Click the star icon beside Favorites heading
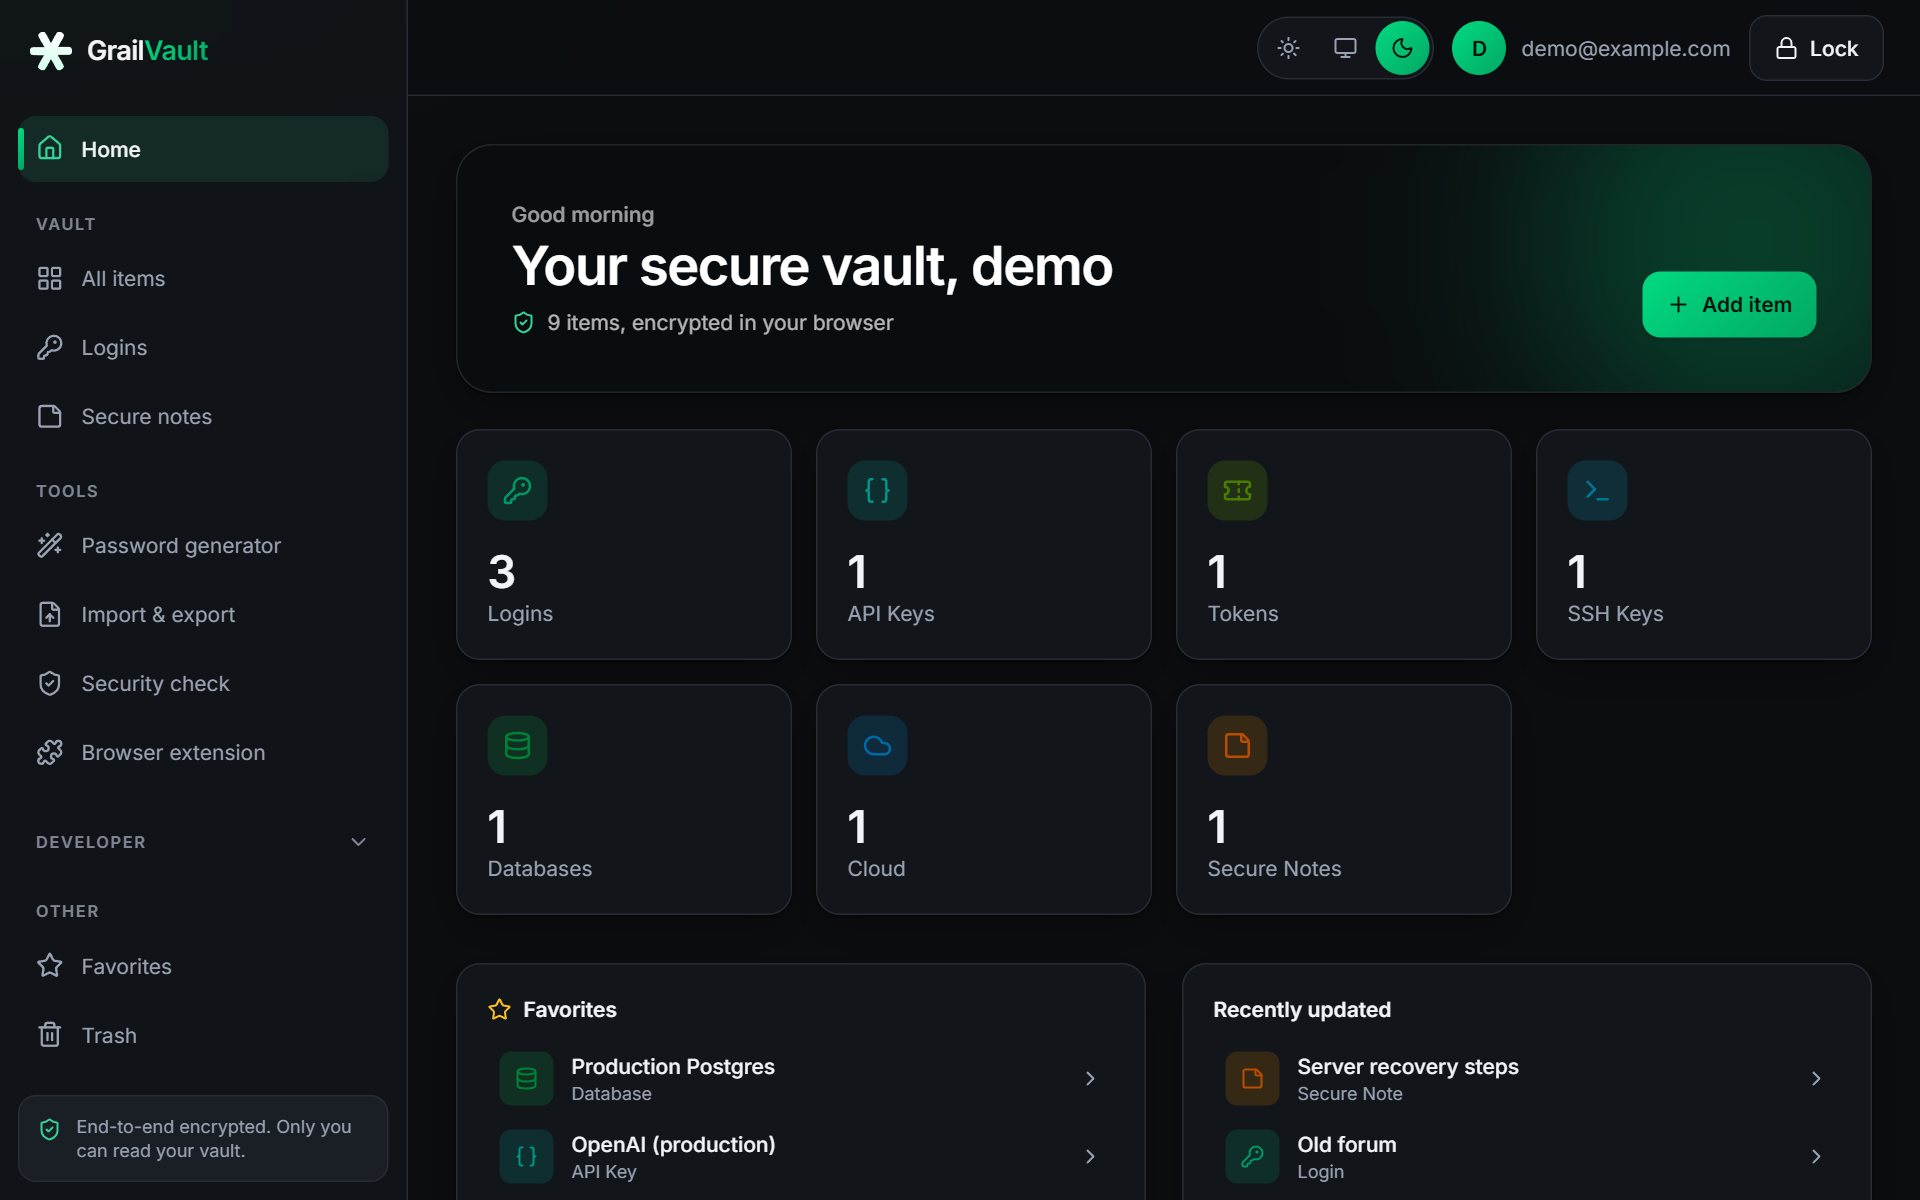This screenshot has width=1920, height=1200. coord(499,1010)
